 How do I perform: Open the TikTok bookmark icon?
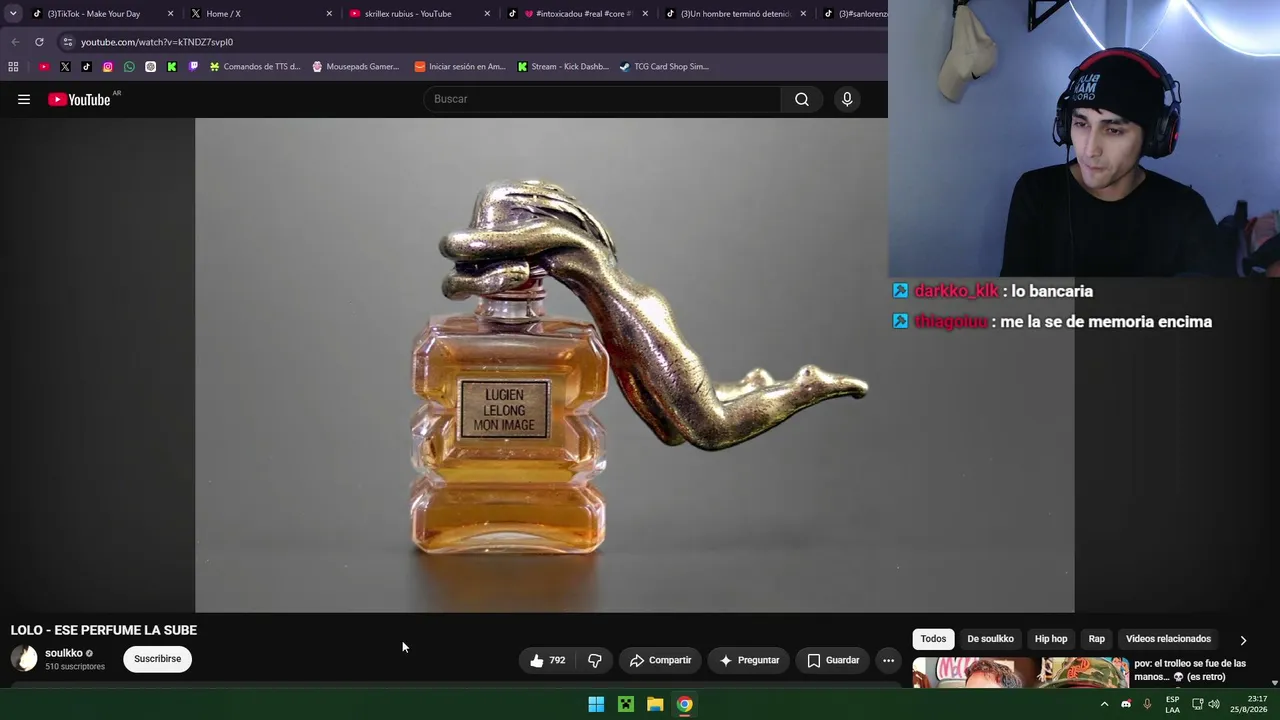click(x=86, y=67)
